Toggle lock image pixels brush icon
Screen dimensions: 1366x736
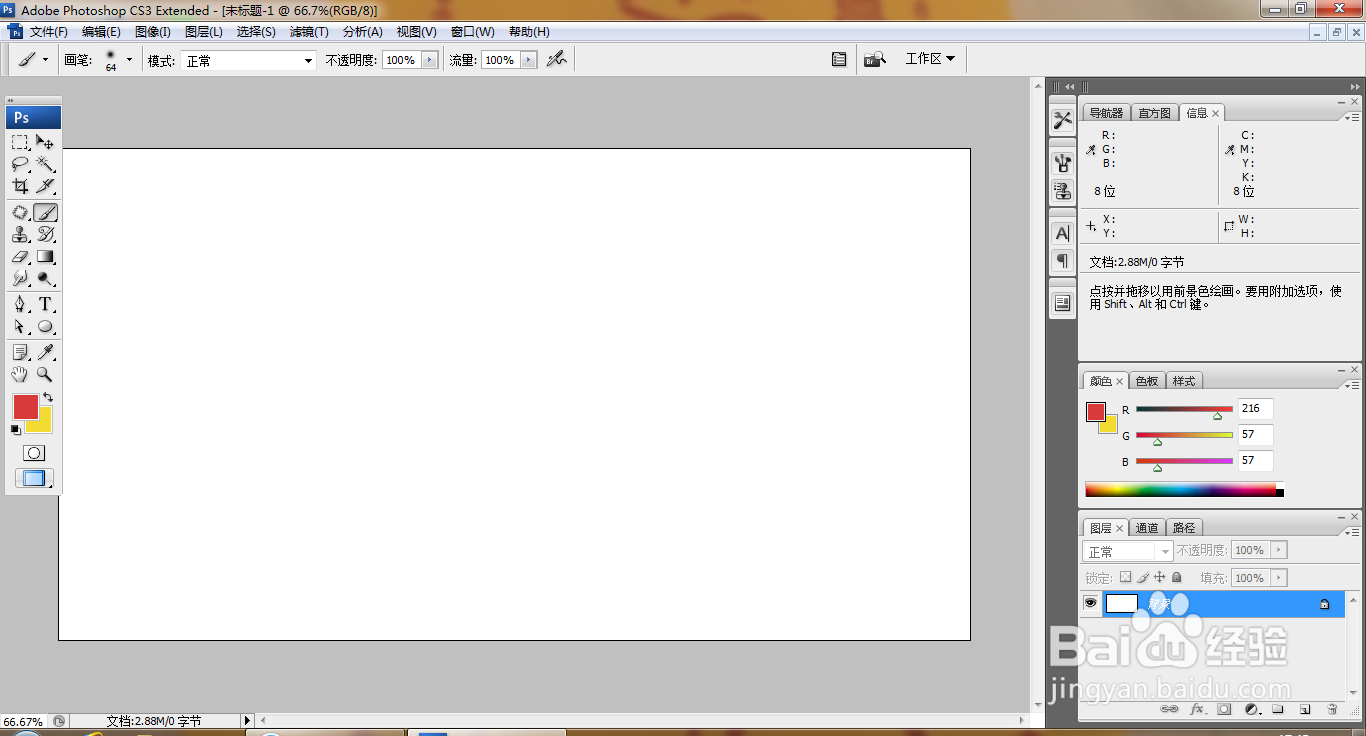click(x=1143, y=577)
